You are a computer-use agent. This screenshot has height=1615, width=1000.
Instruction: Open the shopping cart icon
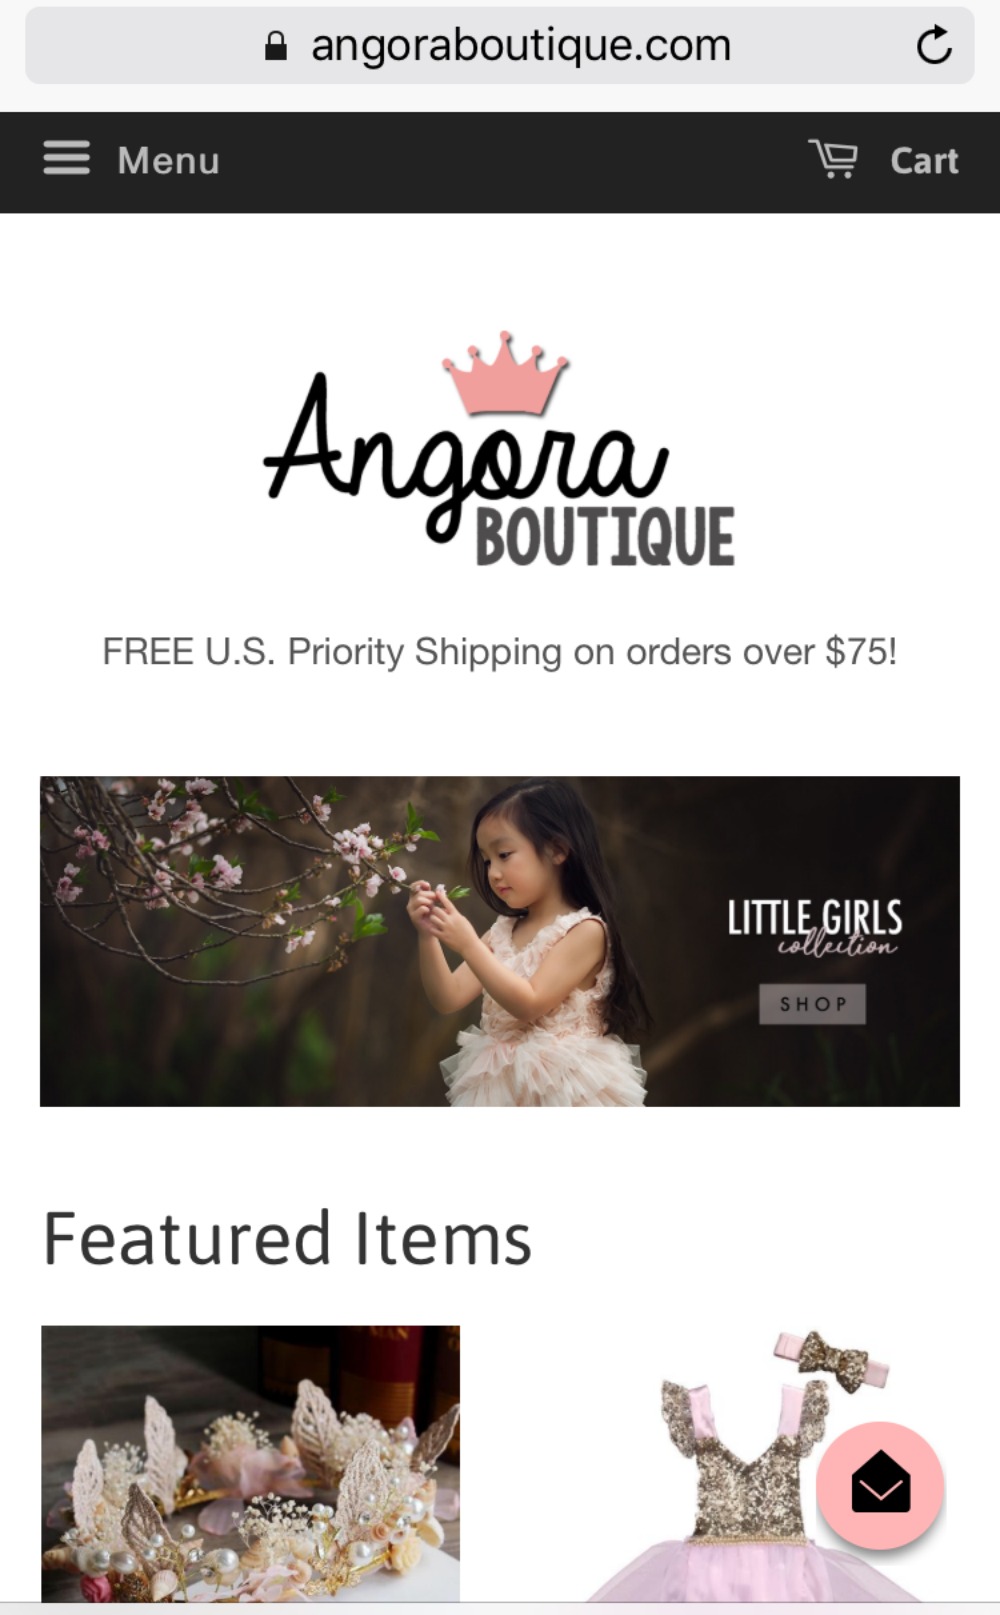pyautogui.click(x=833, y=159)
